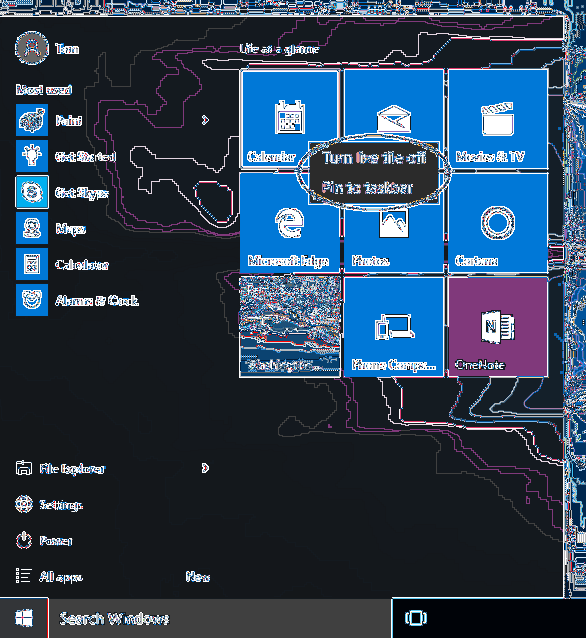Click the Search Windows box
This screenshot has height=638, width=586.
220,618
